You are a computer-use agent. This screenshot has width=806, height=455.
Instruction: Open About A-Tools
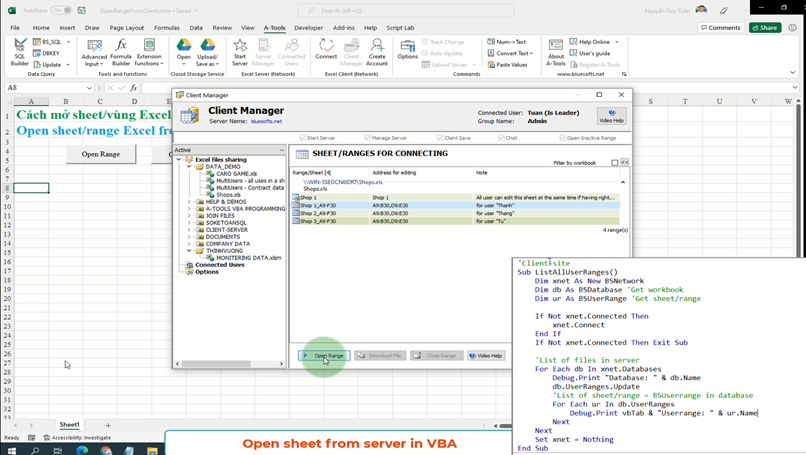tap(555, 52)
